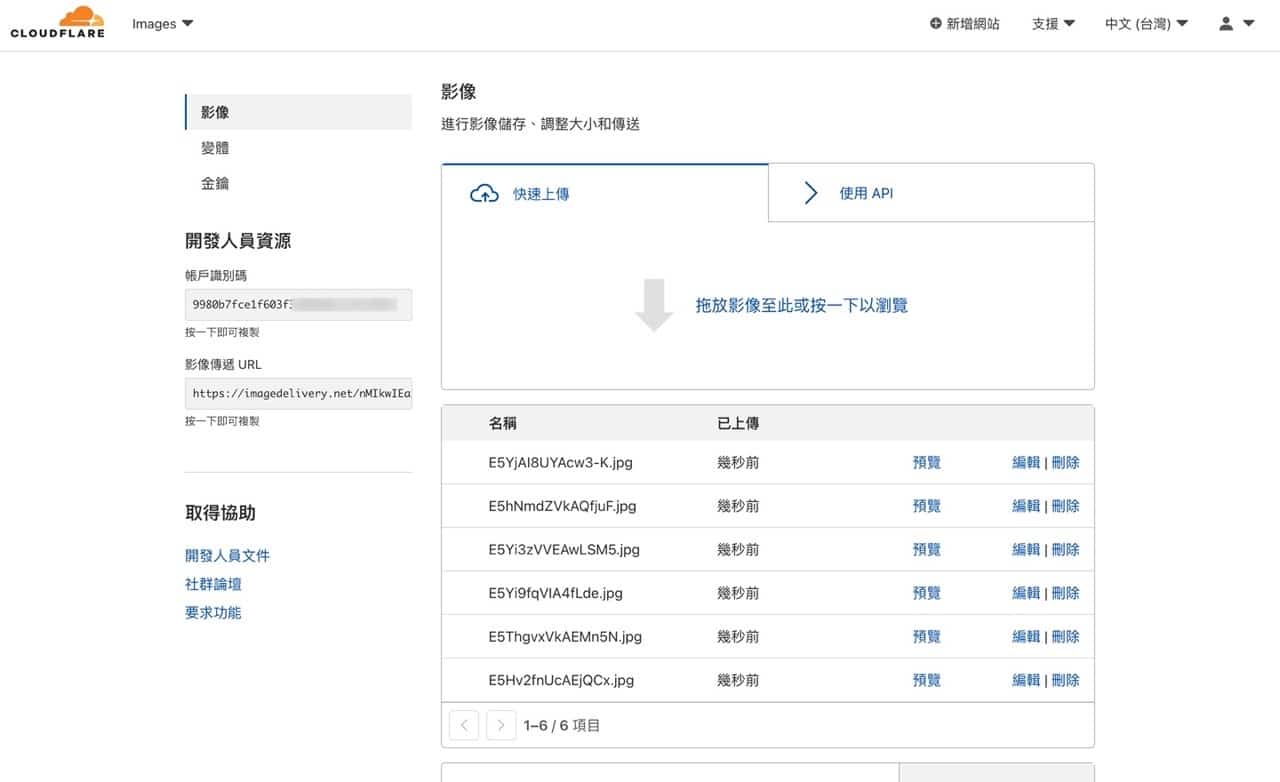Screen dimensions: 1280x782
Task: Preview E5YjAI8UYAcw3-K.jpg
Action: (927, 463)
